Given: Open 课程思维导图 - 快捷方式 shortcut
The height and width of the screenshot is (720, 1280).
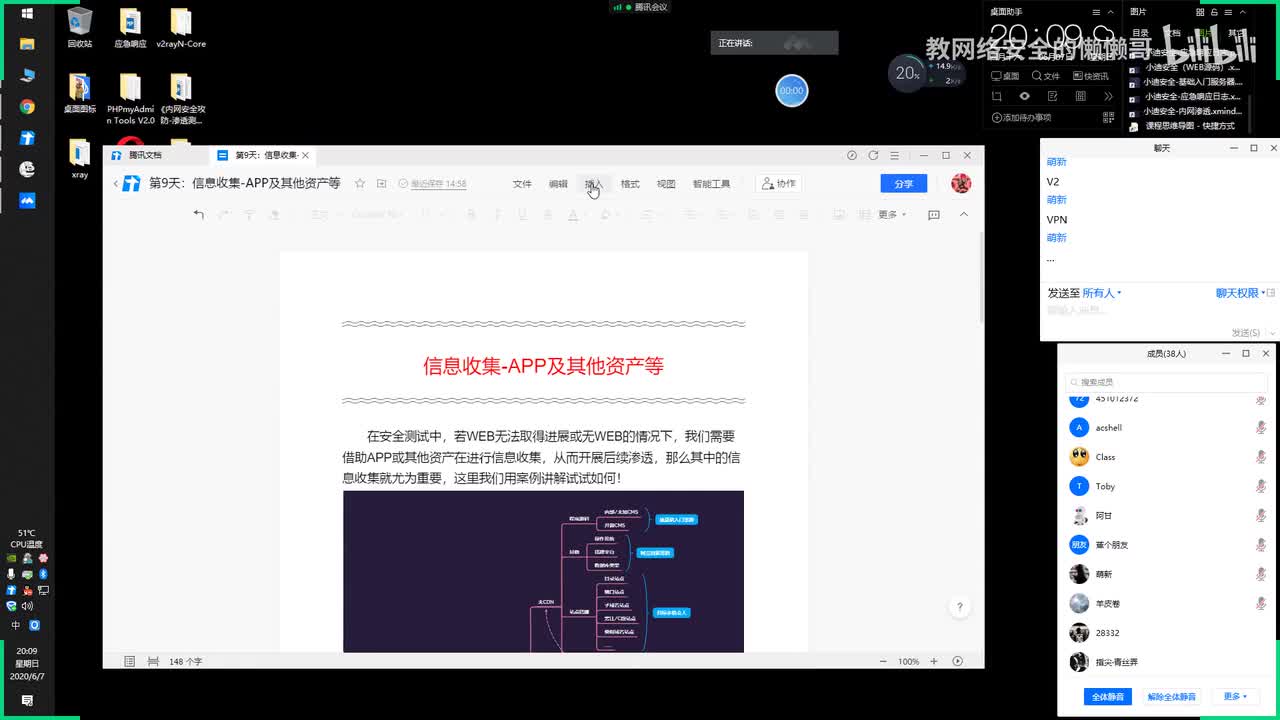Looking at the screenshot, I should point(1182,126).
